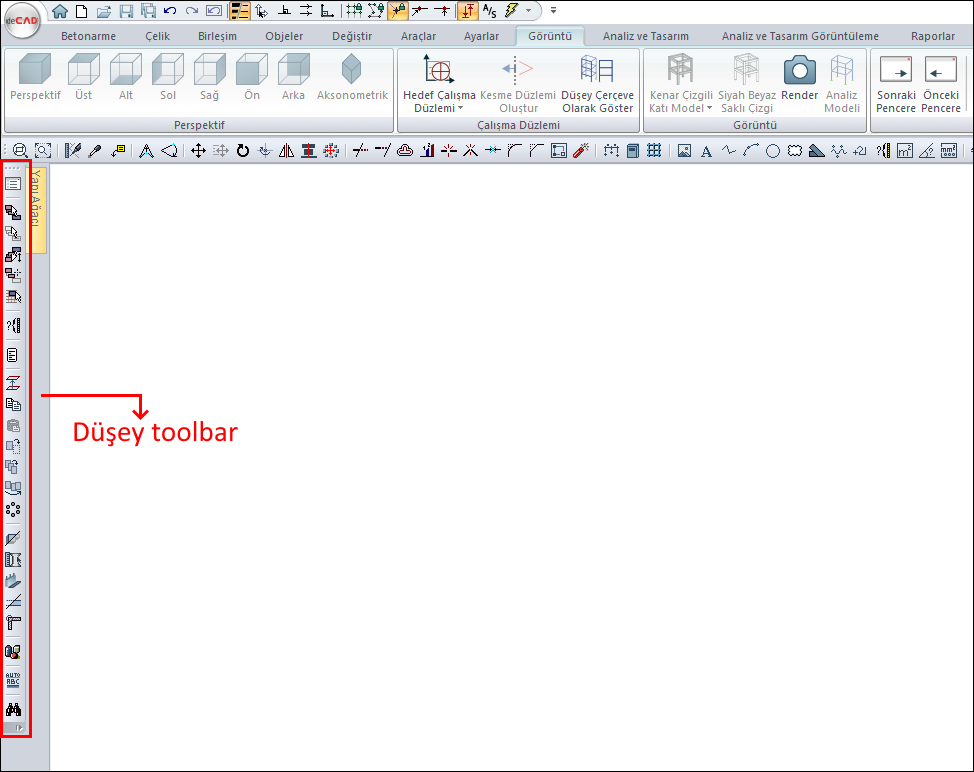The width and height of the screenshot is (974, 772).
Task: Select the Move four-arrow tool
Action: click(x=198, y=150)
